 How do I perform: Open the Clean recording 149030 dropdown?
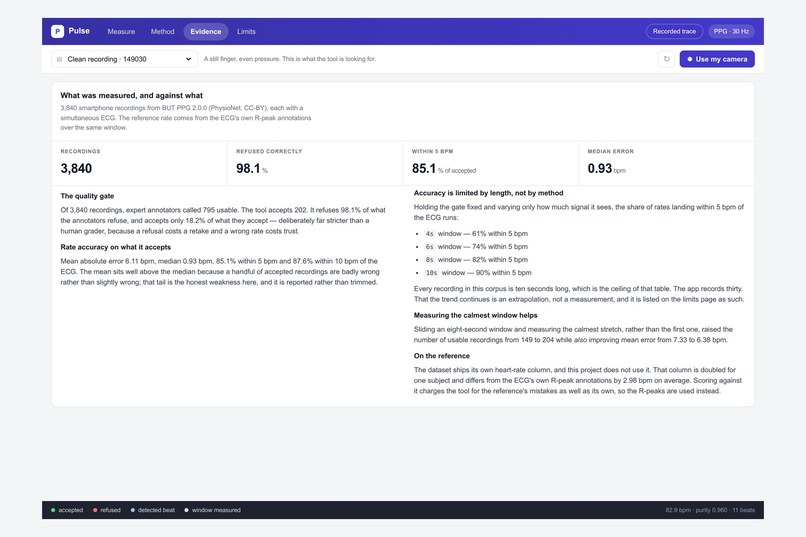coord(124,59)
